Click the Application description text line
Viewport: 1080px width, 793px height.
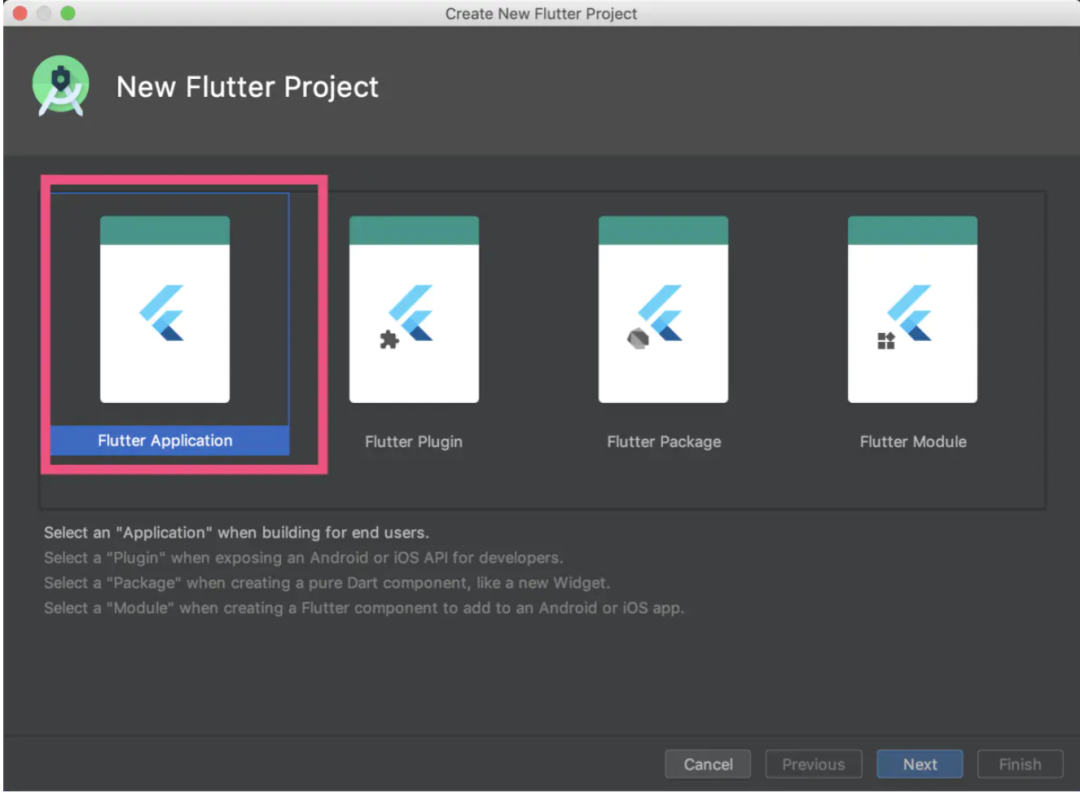[x=236, y=533]
